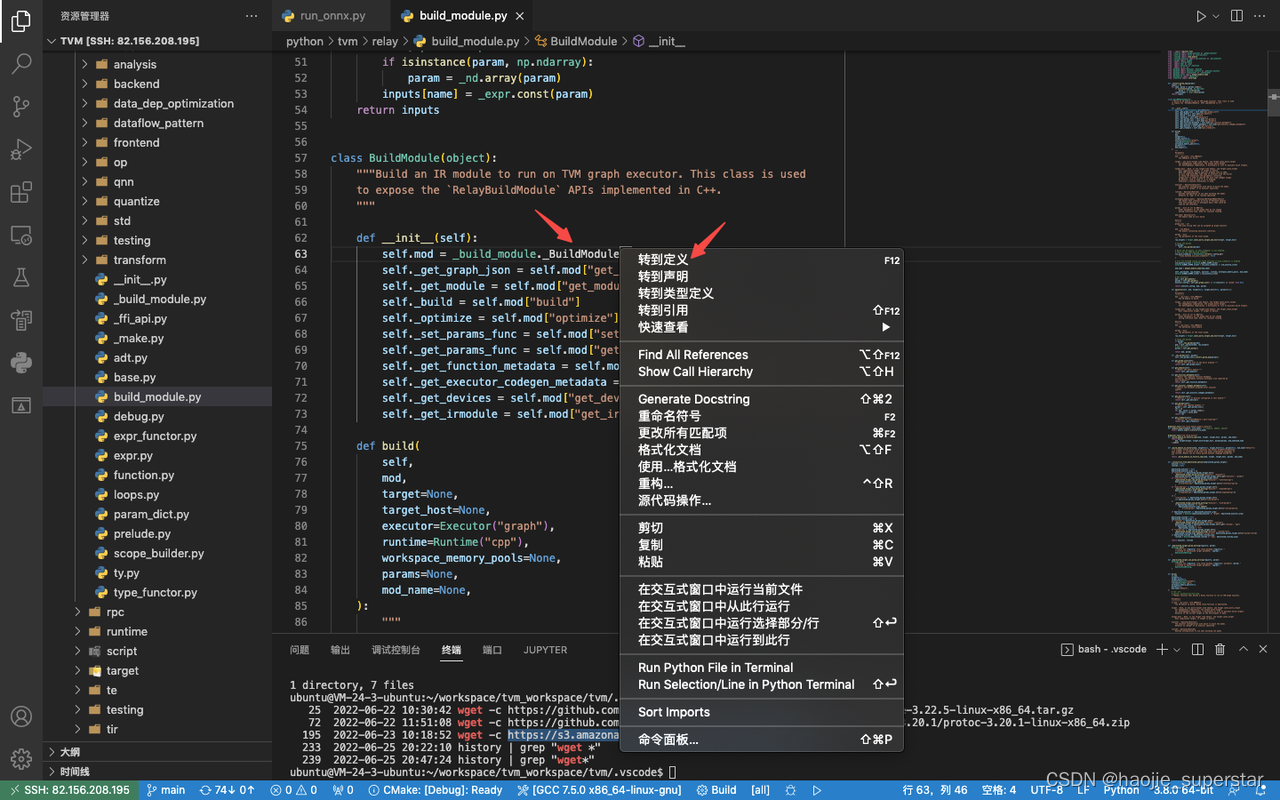Choose 格式化文档 in context menu
The height and width of the screenshot is (800, 1280).
pos(762,450)
